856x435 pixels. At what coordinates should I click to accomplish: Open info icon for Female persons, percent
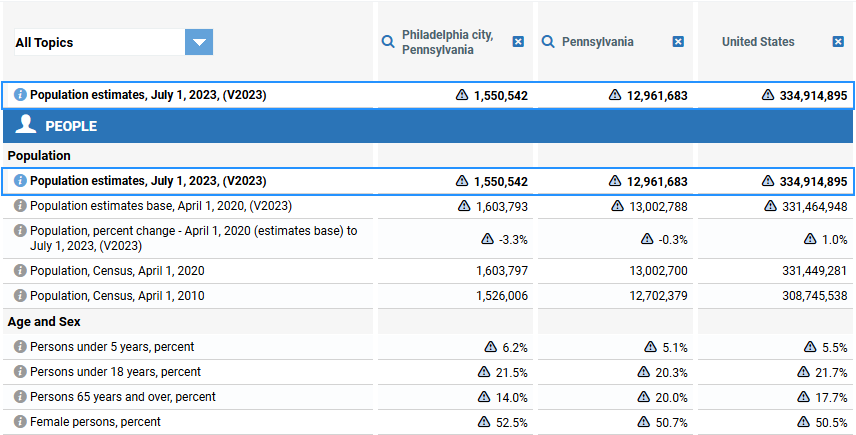(20, 422)
